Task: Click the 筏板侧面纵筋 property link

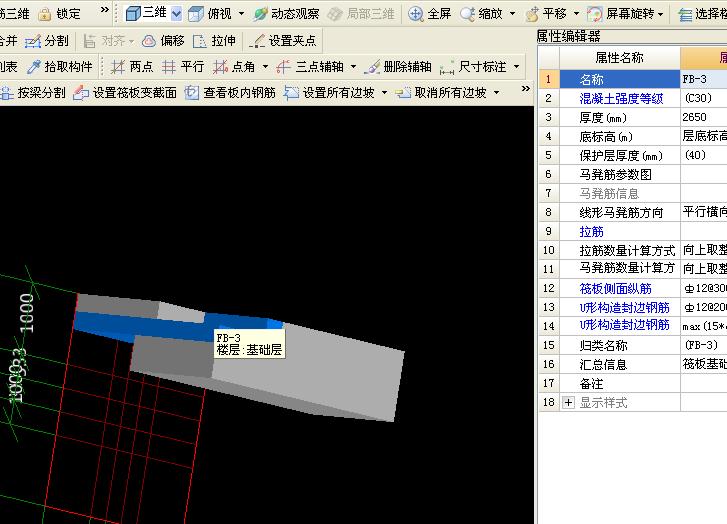Action: pos(615,288)
